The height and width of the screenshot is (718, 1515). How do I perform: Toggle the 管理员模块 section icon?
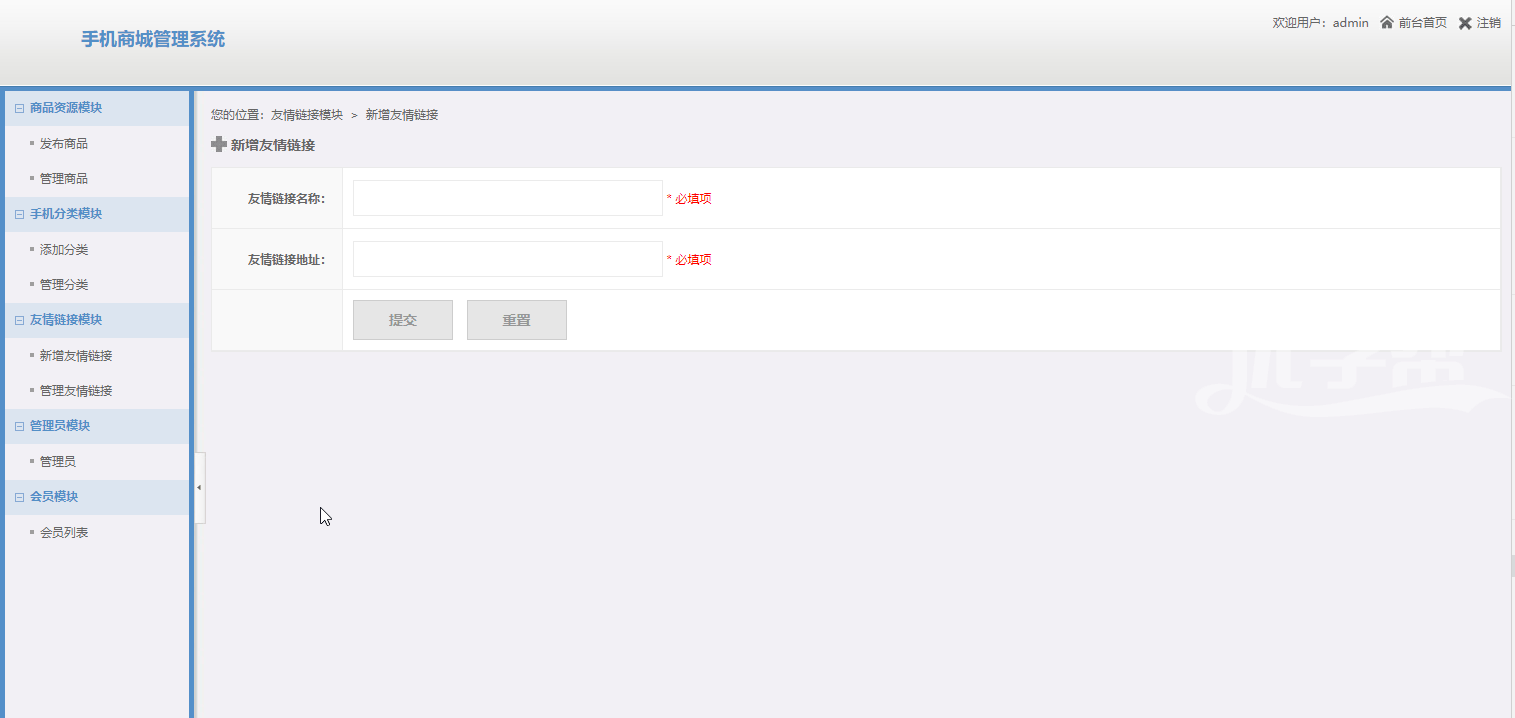tap(19, 426)
